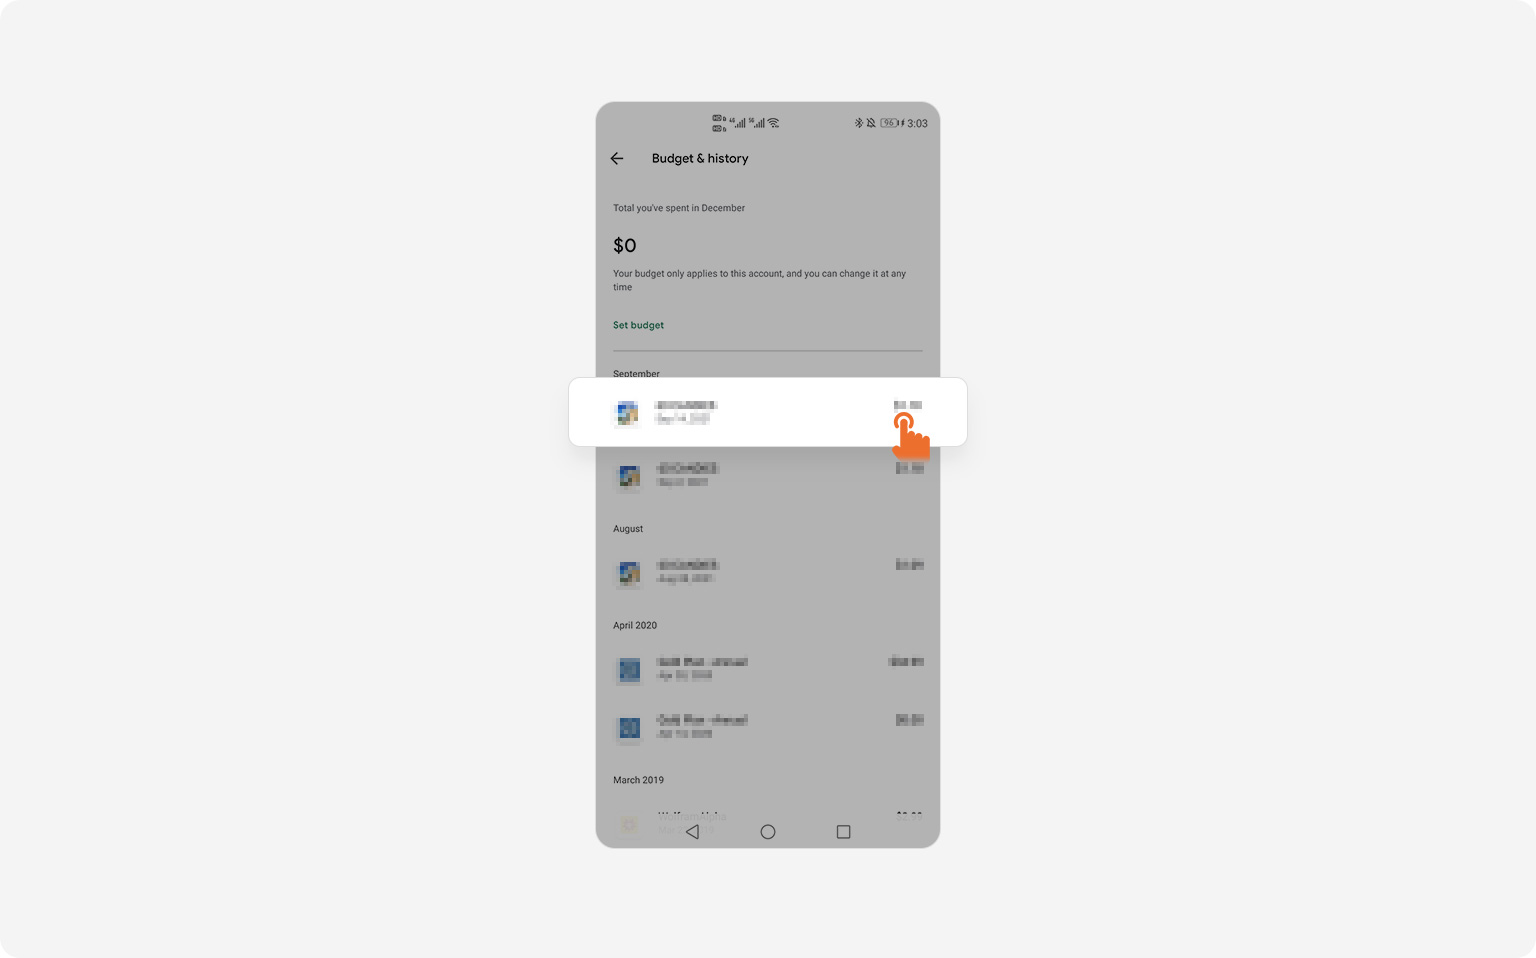Screen dimensions: 1536x958
Task: Go back using the arrow next to Budget & history
Action: click(x=617, y=158)
